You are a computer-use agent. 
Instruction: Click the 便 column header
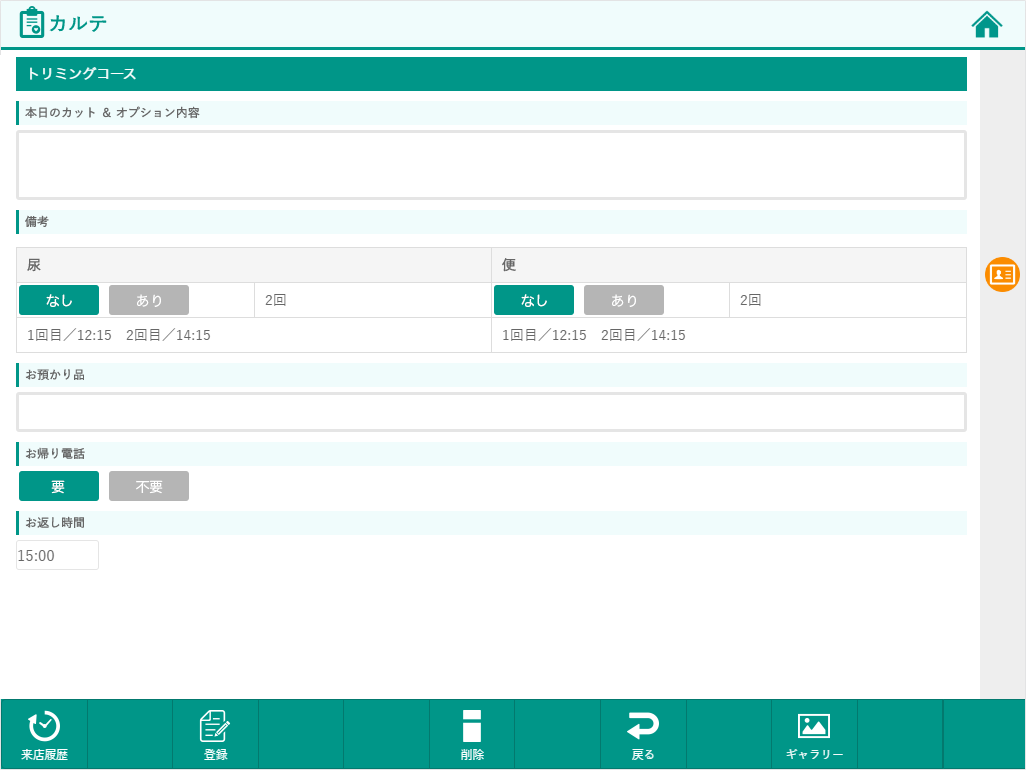pos(729,265)
